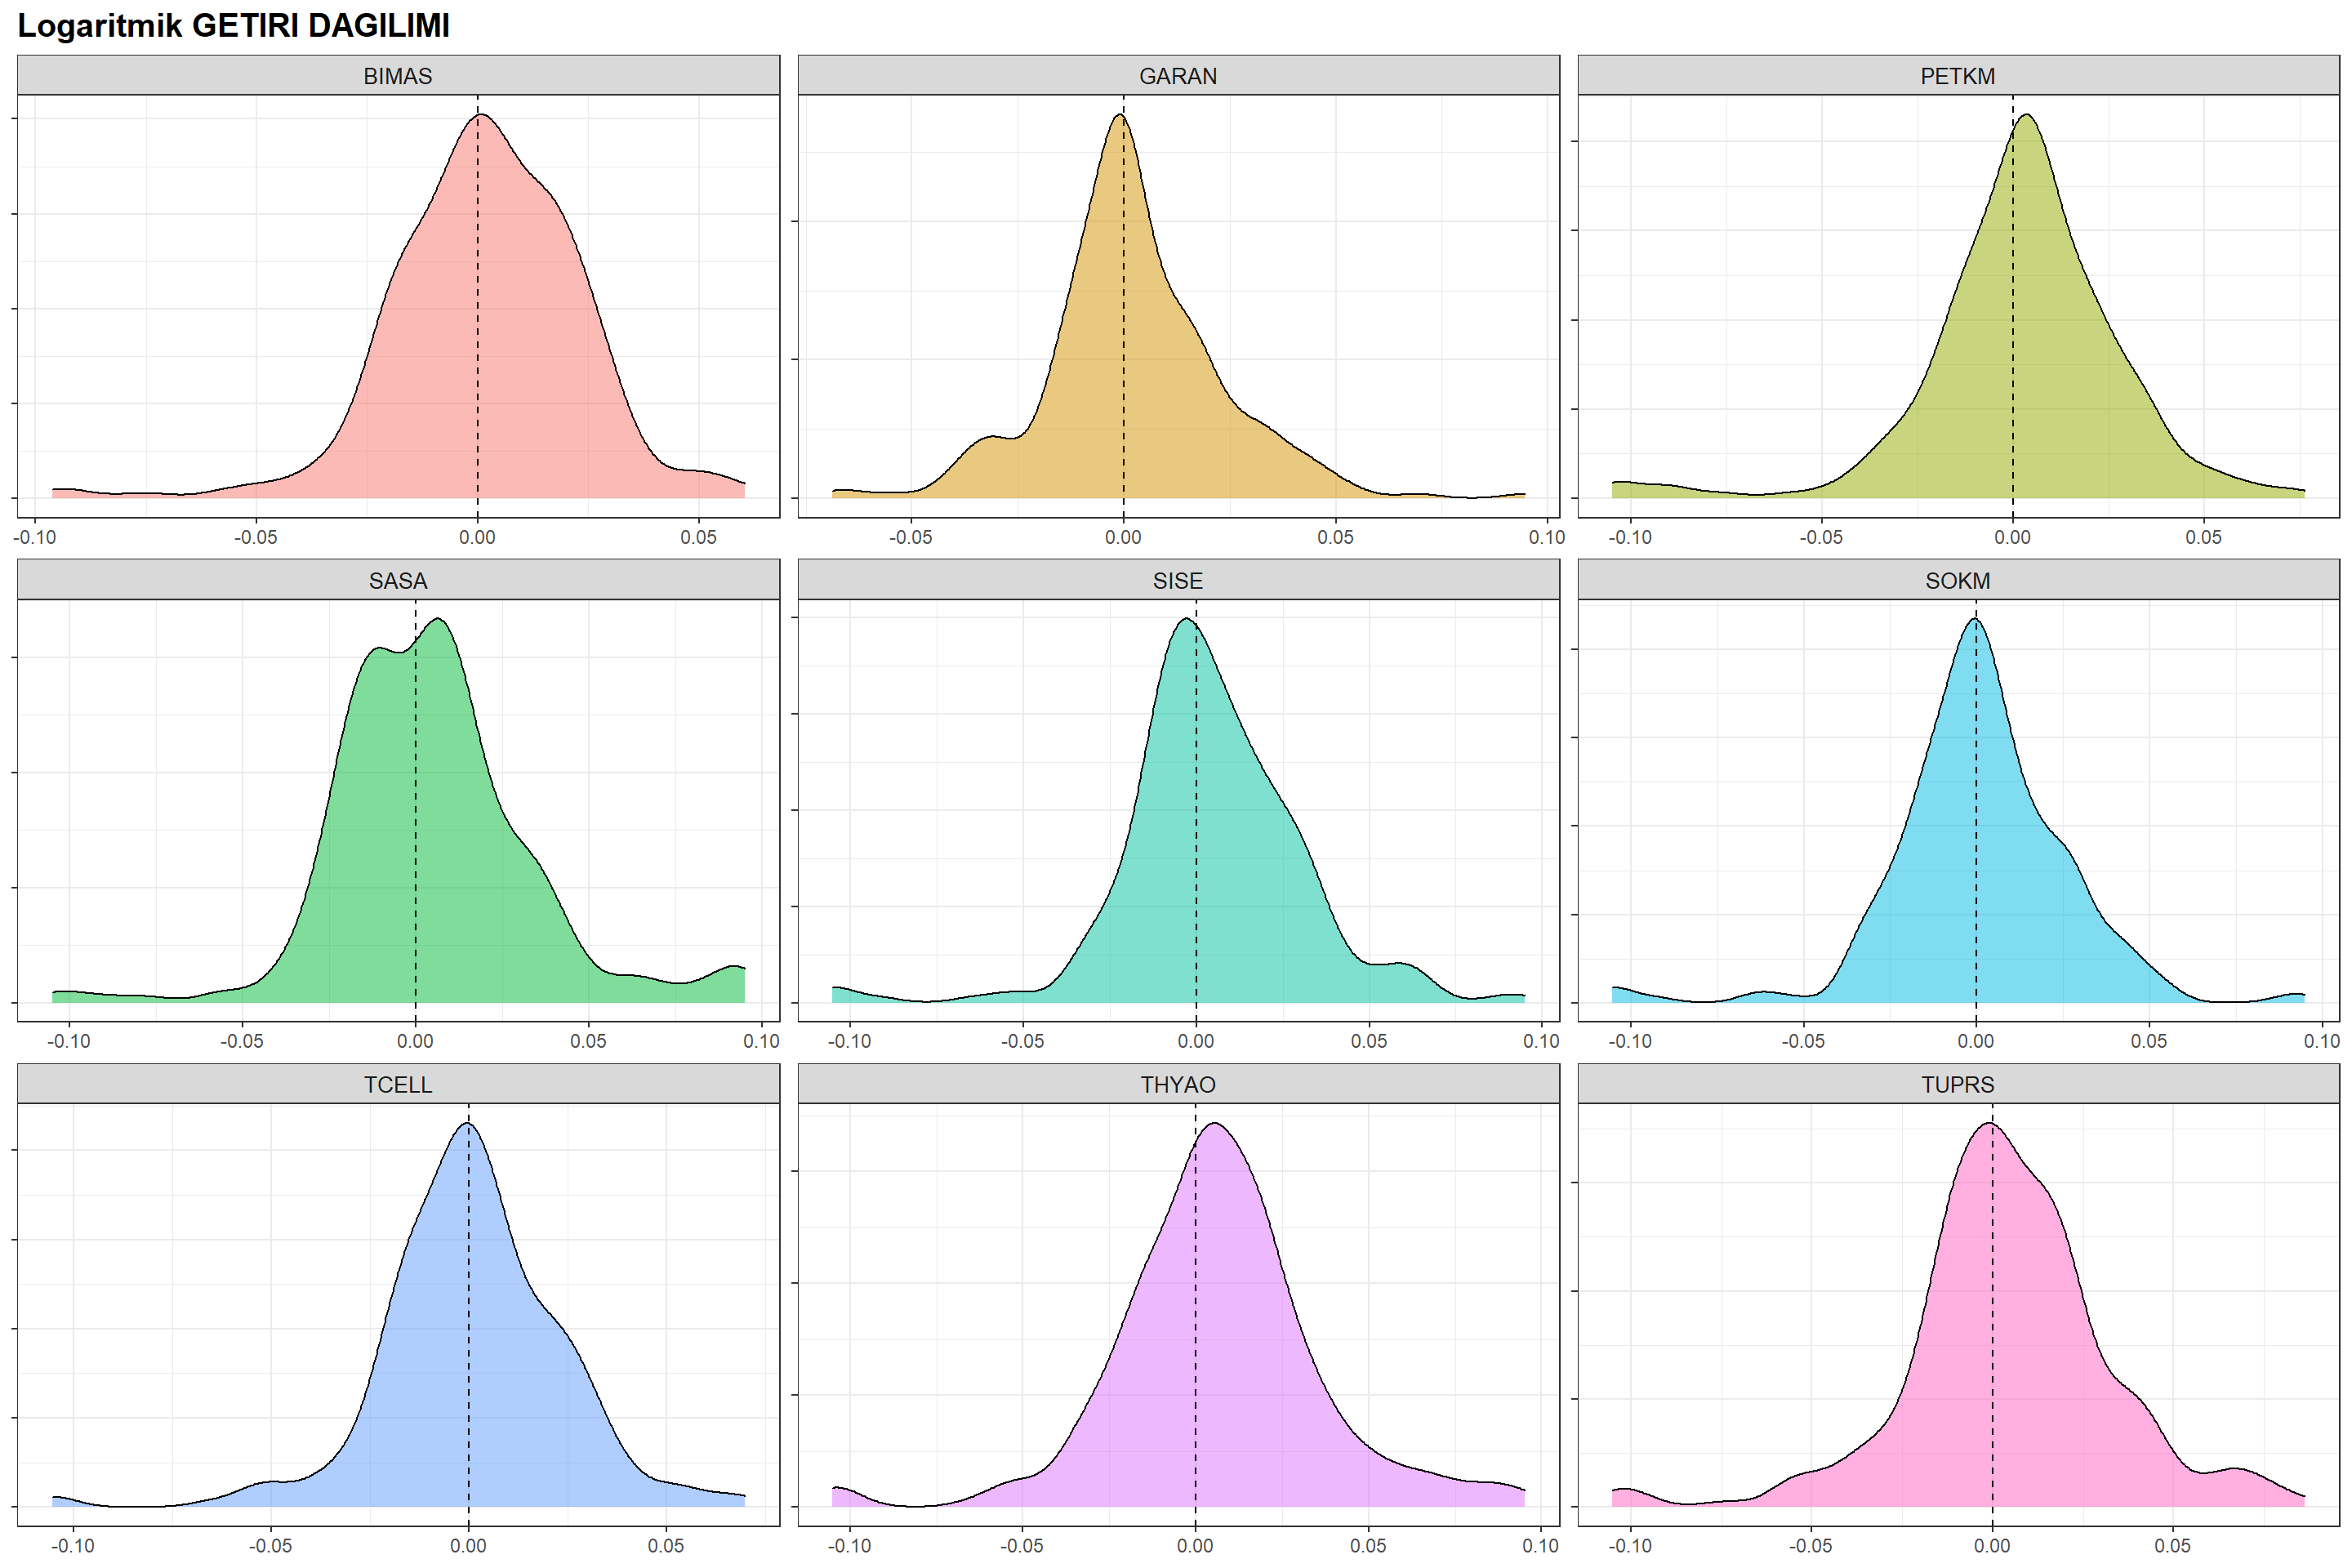
Task: Click the 0.00 axis label under BIMAS
Action: coord(477,537)
